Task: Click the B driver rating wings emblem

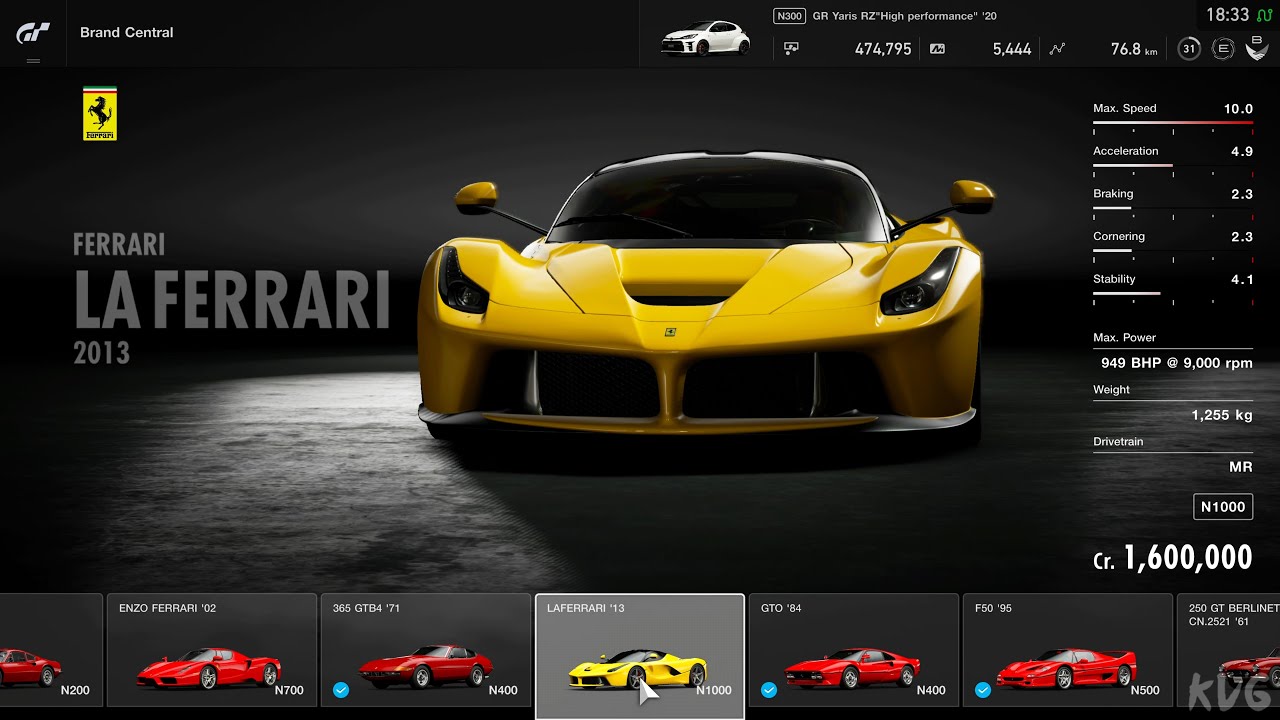Action: tap(1256, 46)
